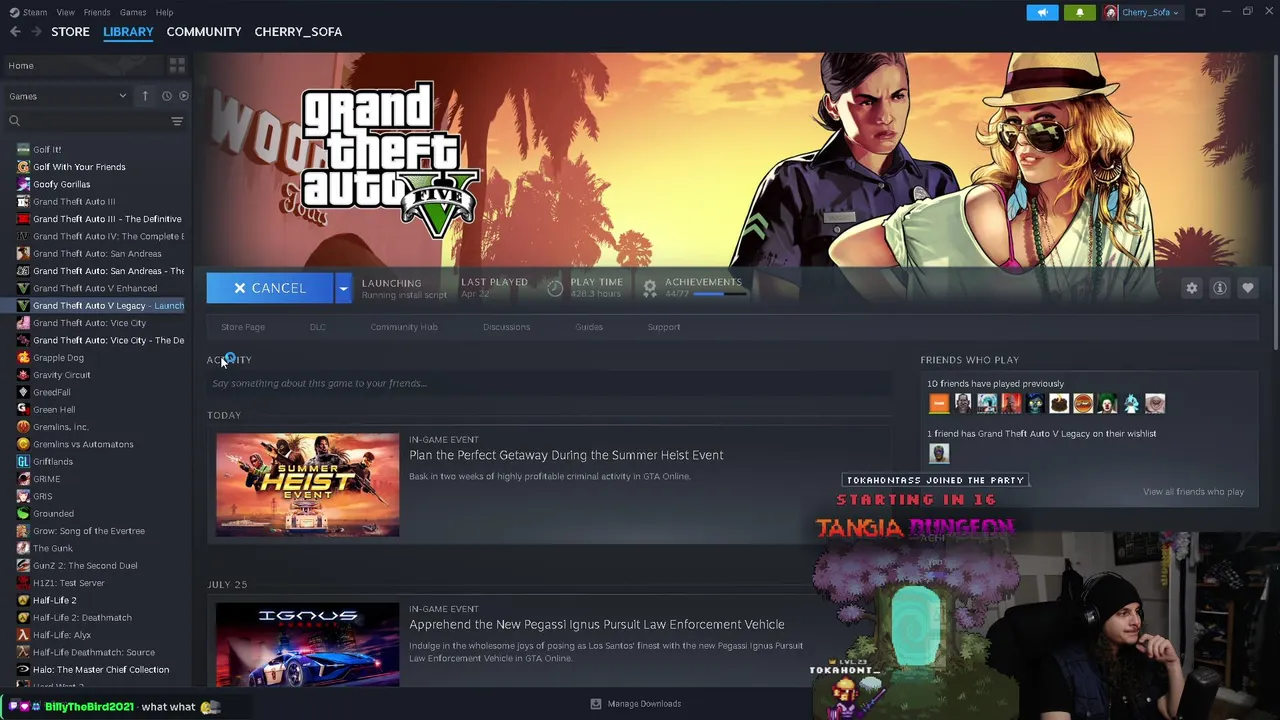Image resolution: width=1280 pixels, height=720 pixels.
Task: Open the Guides link
Action: click(x=589, y=327)
